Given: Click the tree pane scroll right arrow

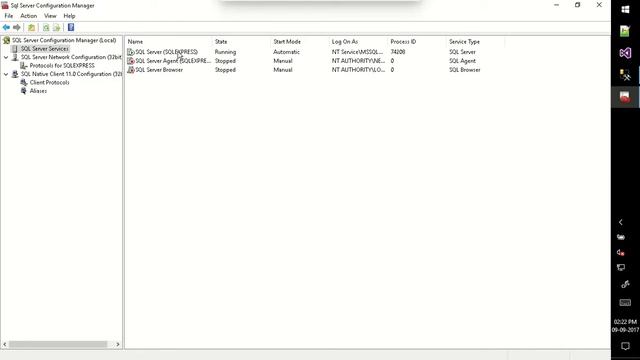Looking at the screenshot, I should [118, 344].
